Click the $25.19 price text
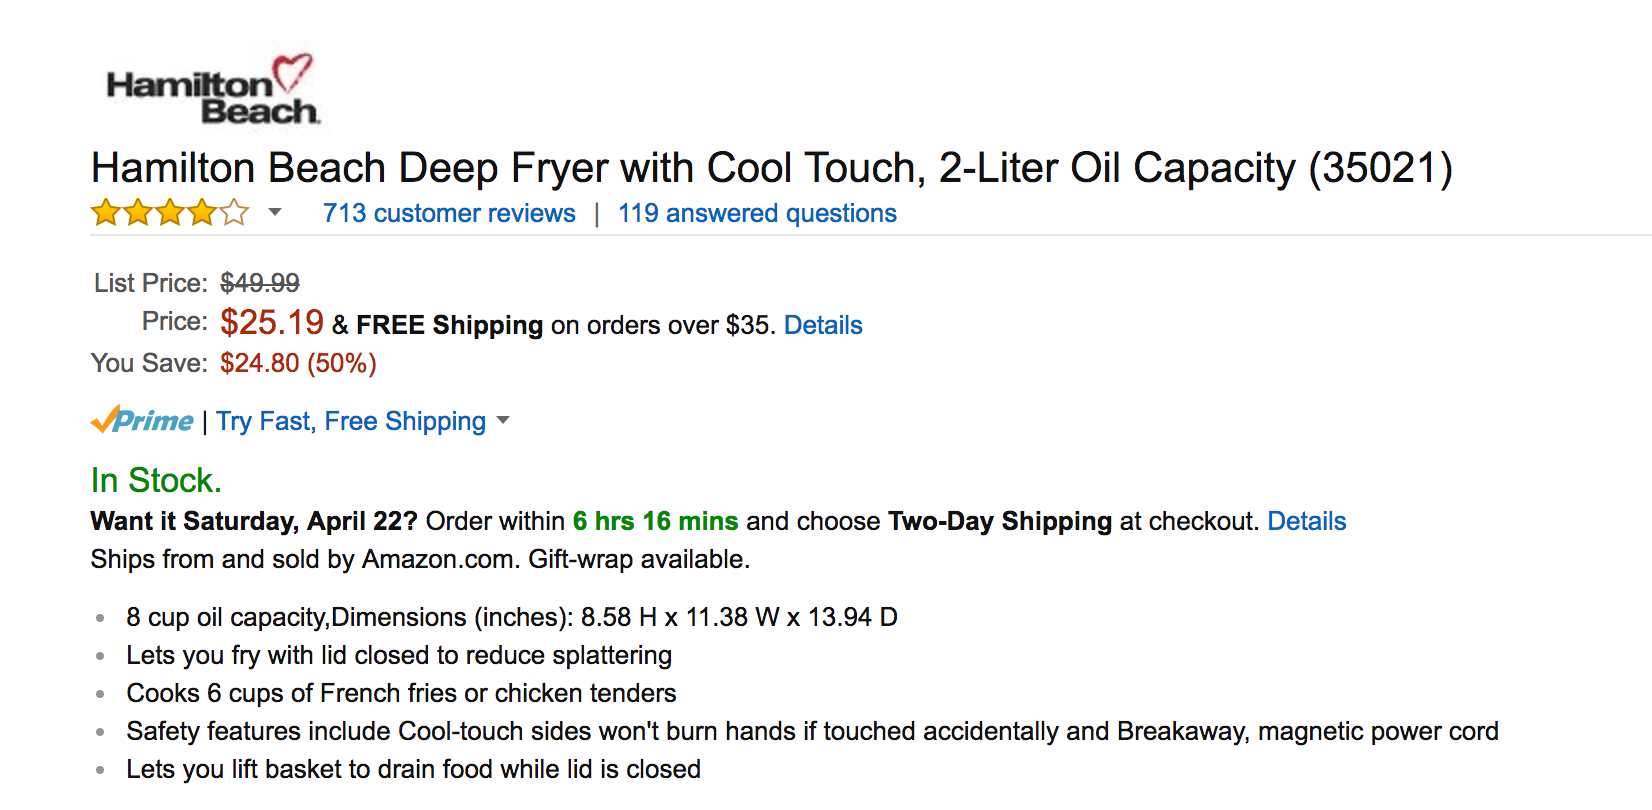Image resolution: width=1652 pixels, height=810 pixels. pyautogui.click(x=272, y=323)
